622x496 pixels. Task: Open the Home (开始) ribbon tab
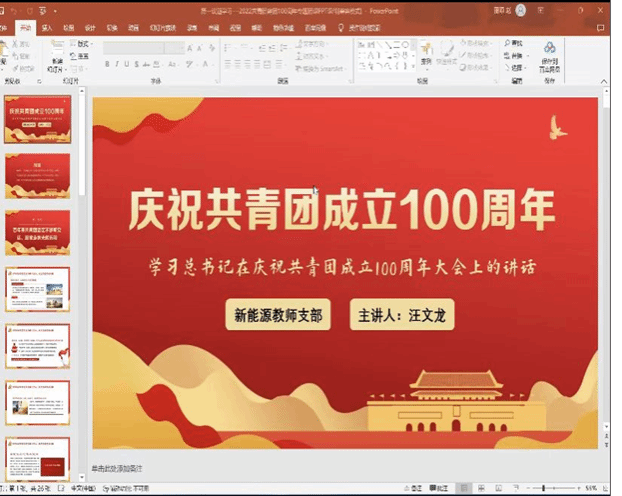(x=24, y=29)
